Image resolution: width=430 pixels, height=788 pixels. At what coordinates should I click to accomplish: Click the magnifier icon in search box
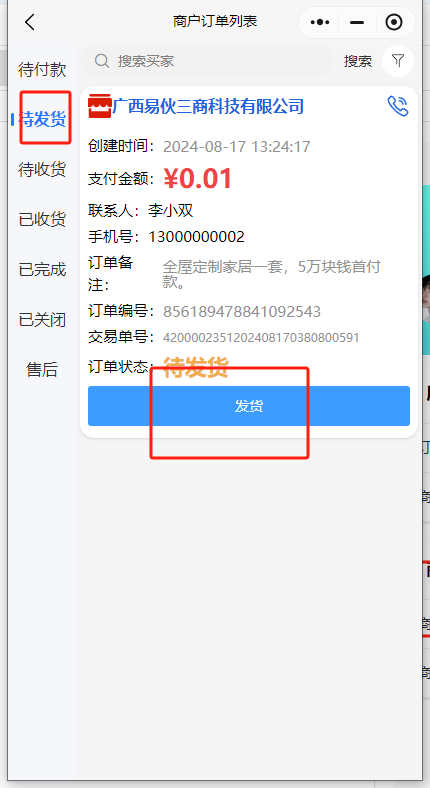coord(102,61)
